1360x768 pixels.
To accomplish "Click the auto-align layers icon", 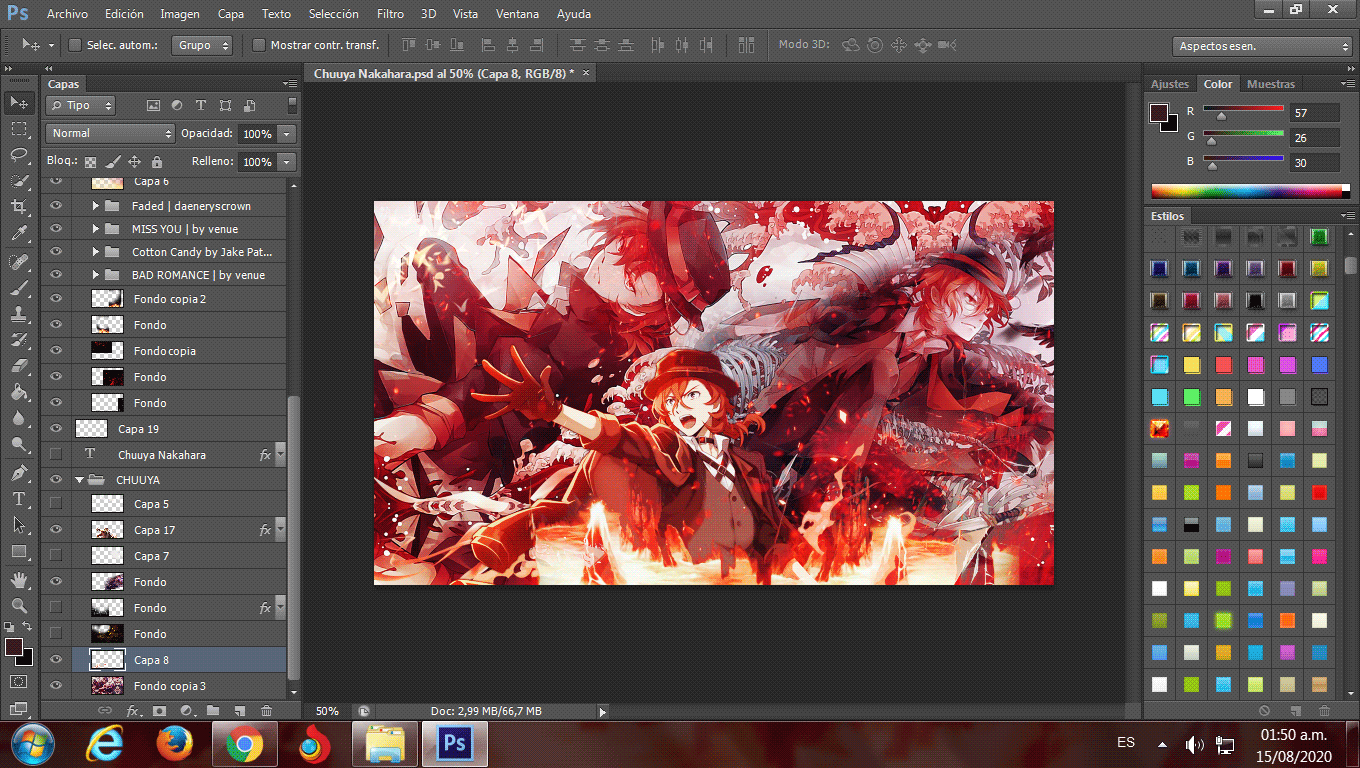I will tap(746, 45).
